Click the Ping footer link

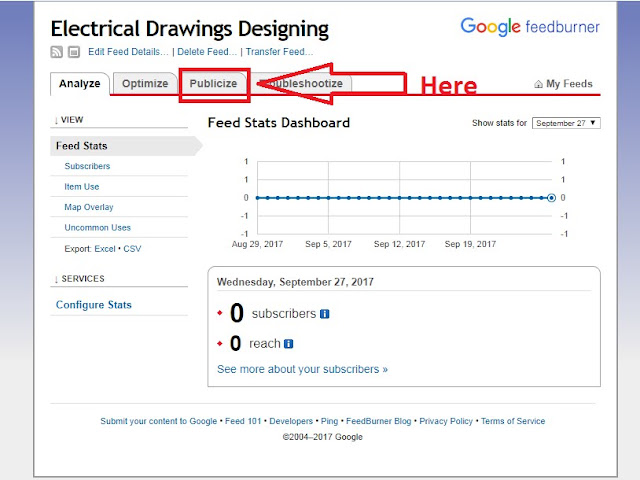click(x=329, y=421)
